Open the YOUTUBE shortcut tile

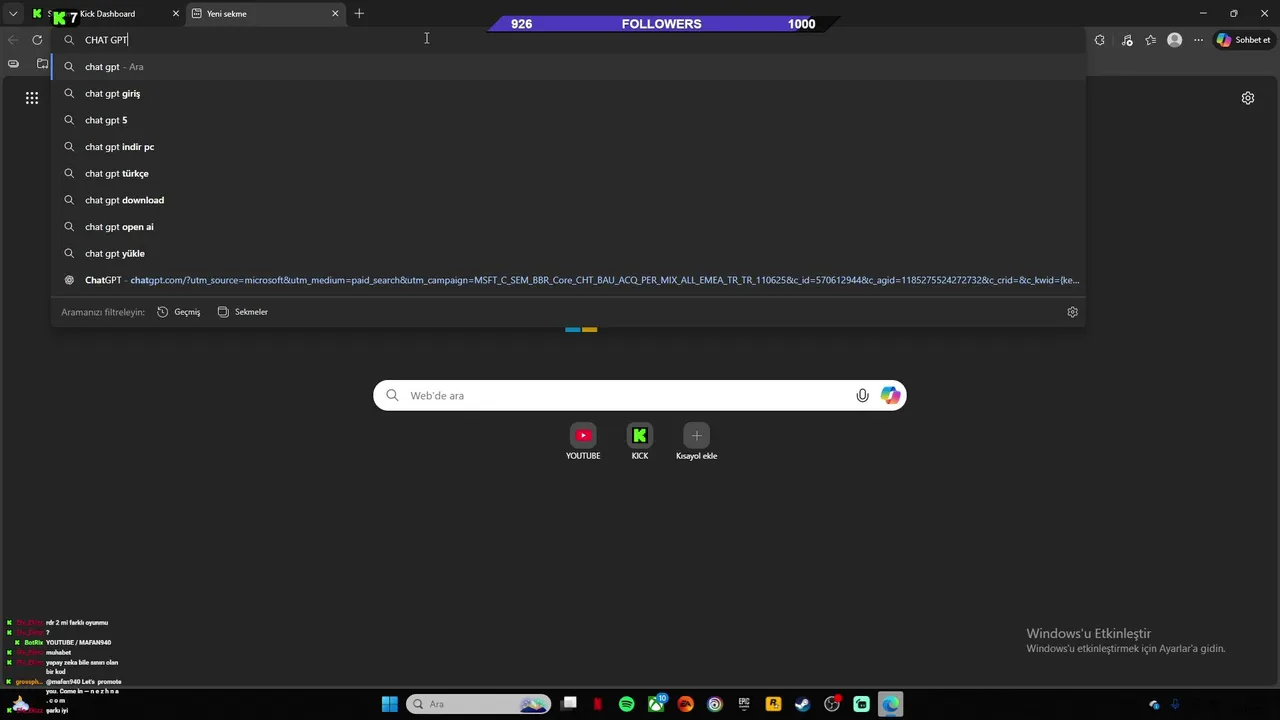click(x=583, y=442)
